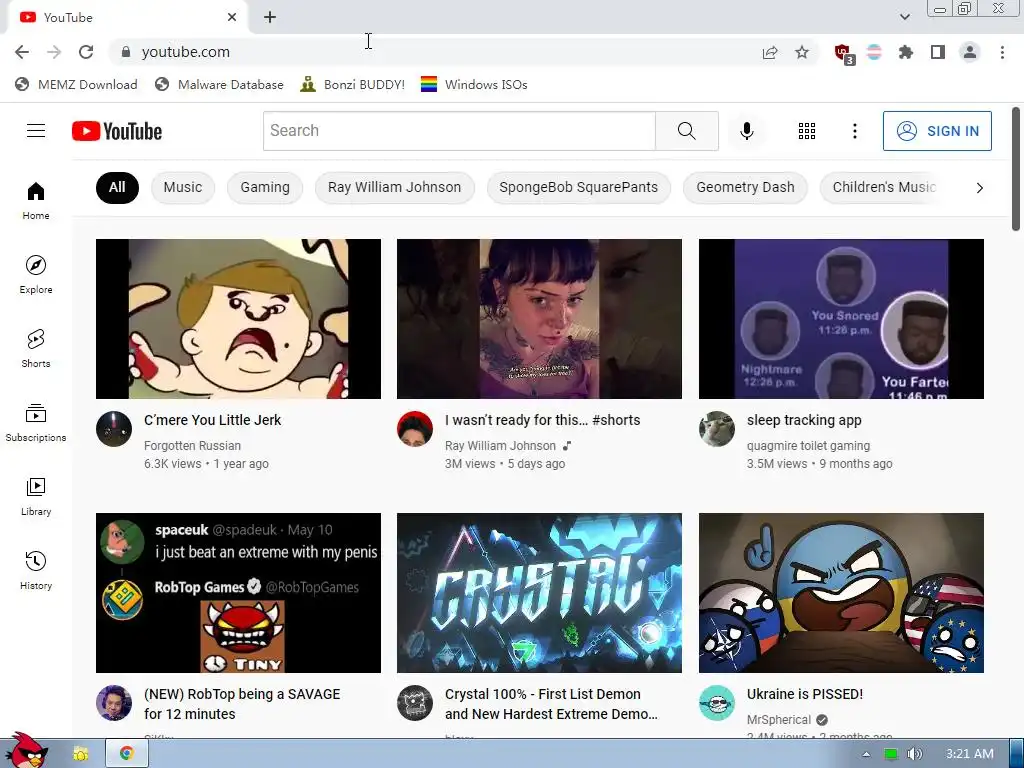The width and height of the screenshot is (1024, 768).
Task: Go to Home in sidebar
Action: tap(36, 200)
